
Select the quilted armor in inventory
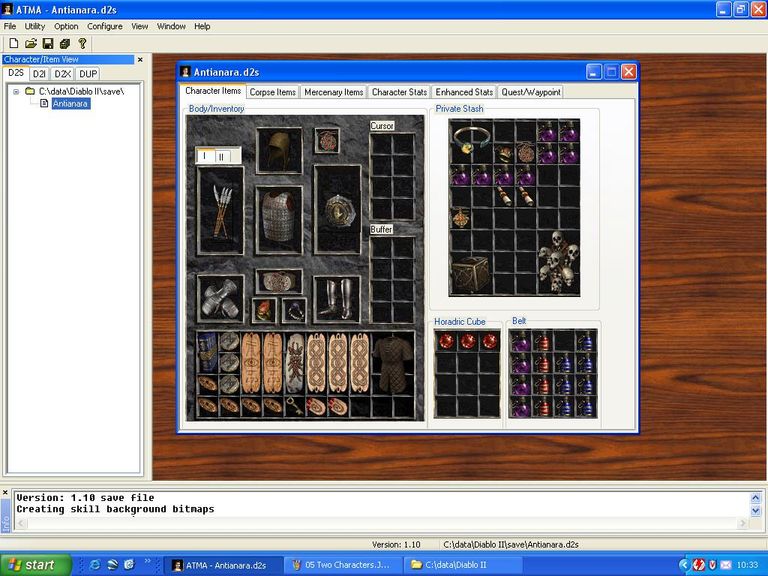pos(393,364)
